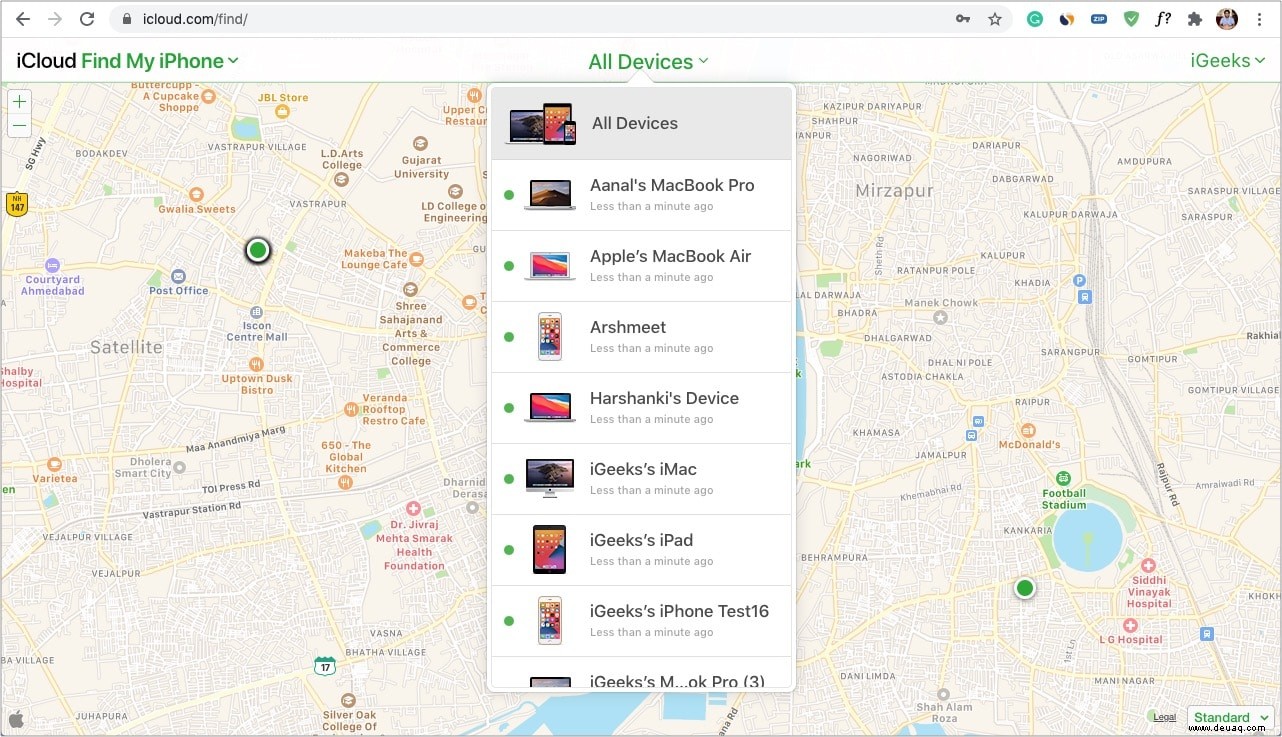Open Standard map type dropdown

[1230, 717]
